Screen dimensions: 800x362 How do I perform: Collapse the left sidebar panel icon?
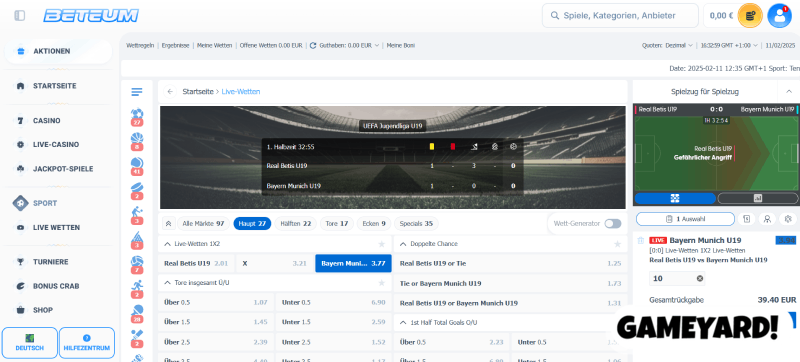20,16
